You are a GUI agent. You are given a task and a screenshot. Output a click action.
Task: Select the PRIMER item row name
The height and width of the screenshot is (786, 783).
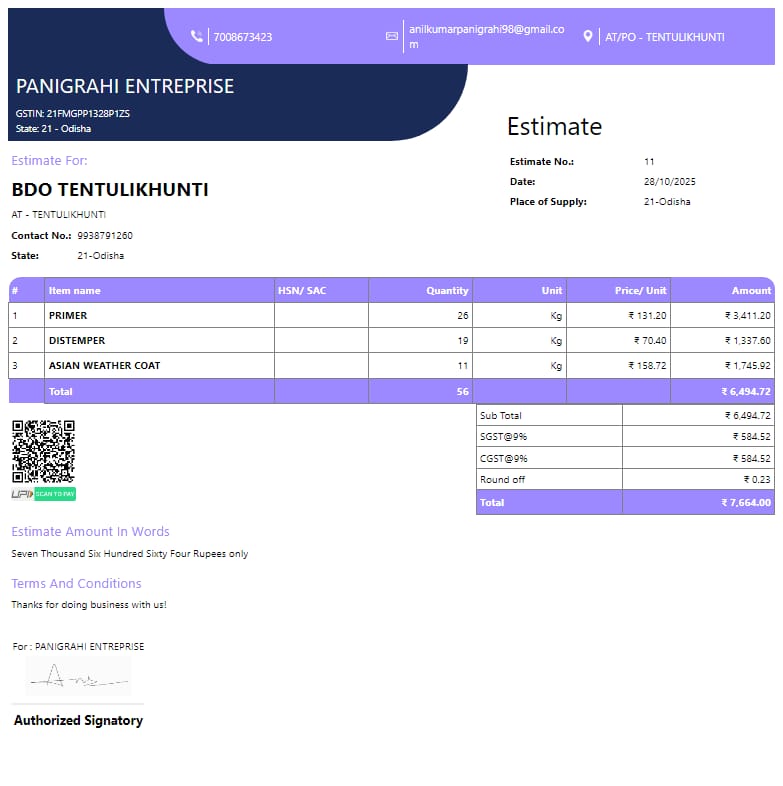pyautogui.click(x=68, y=316)
